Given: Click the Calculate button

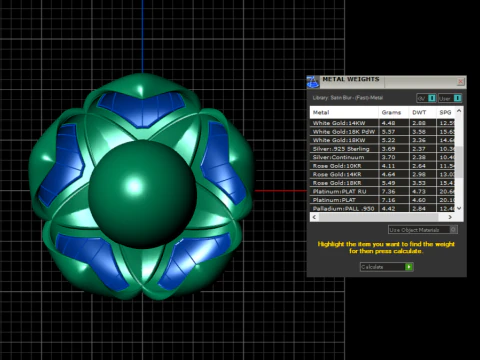Looking at the screenshot, I should coord(387,267).
